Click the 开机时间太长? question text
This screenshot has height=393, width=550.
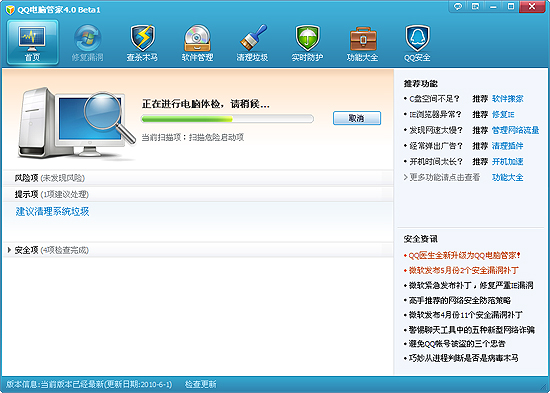tap(436, 161)
